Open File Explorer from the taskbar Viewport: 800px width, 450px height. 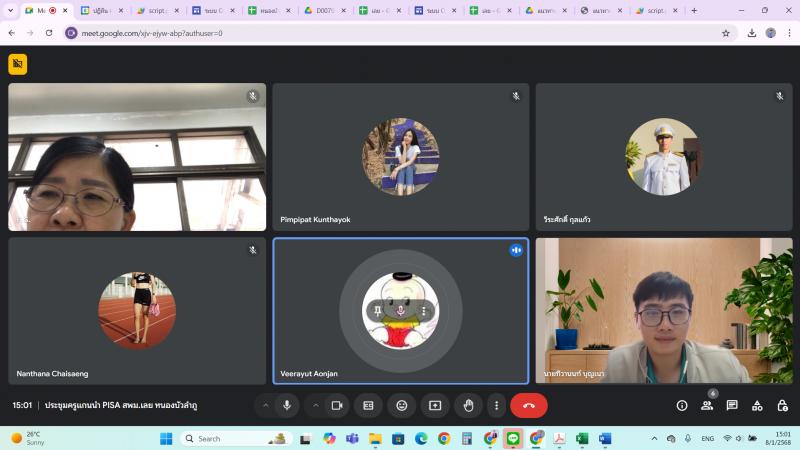coord(376,439)
